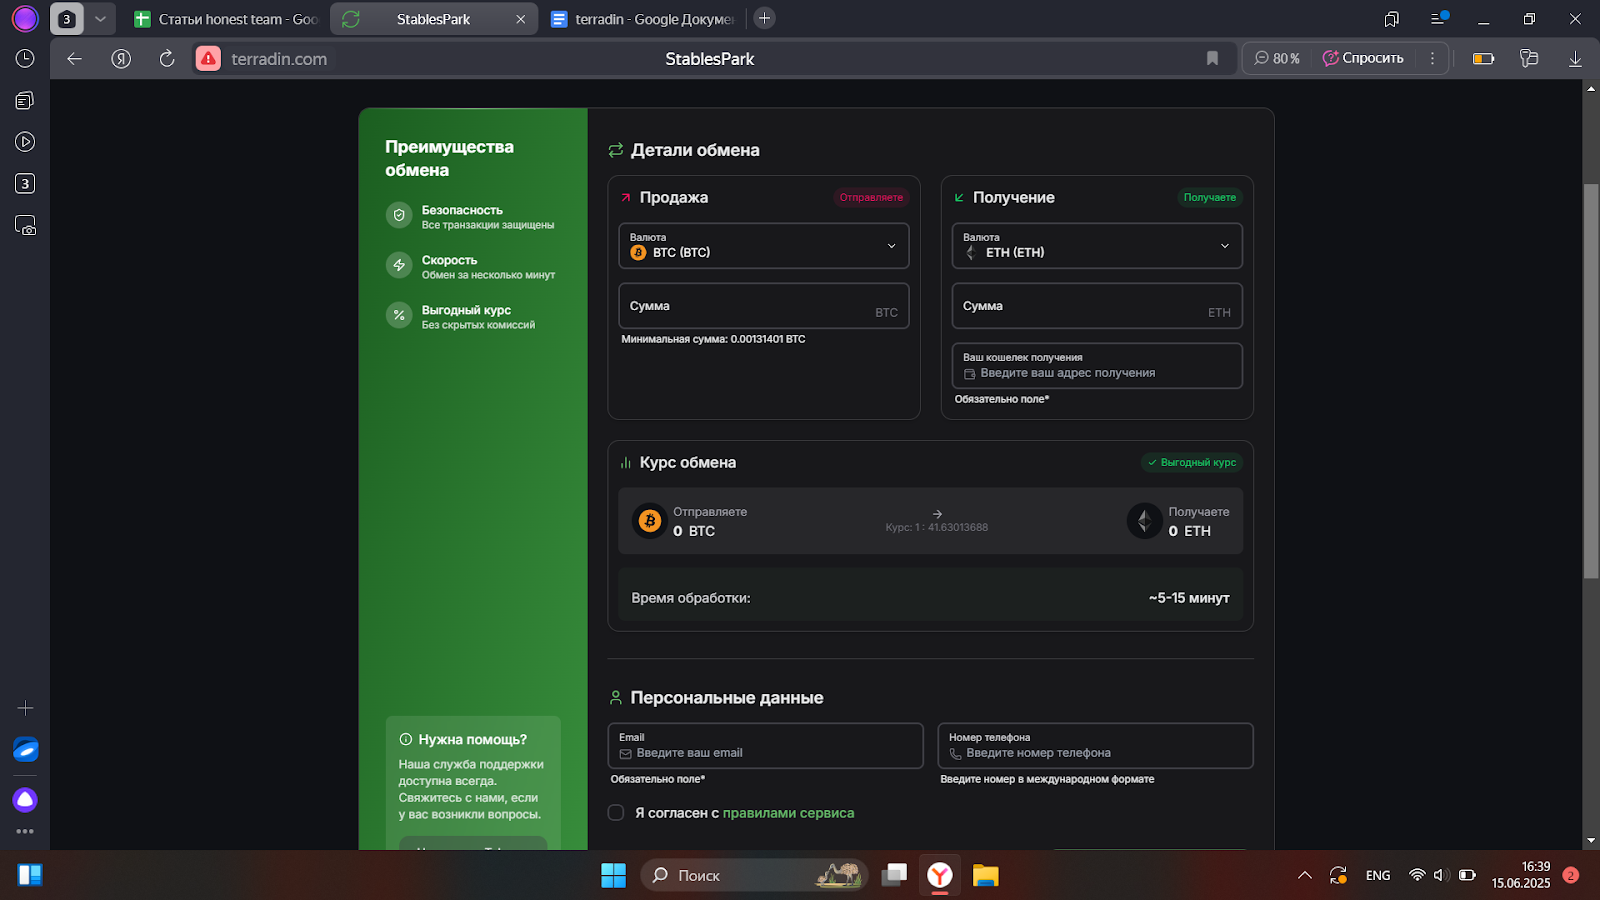Image resolution: width=1600 pixels, height=900 pixels.
Task: Click the scrollbar down arrow
Action: pyautogui.click(x=1591, y=841)
